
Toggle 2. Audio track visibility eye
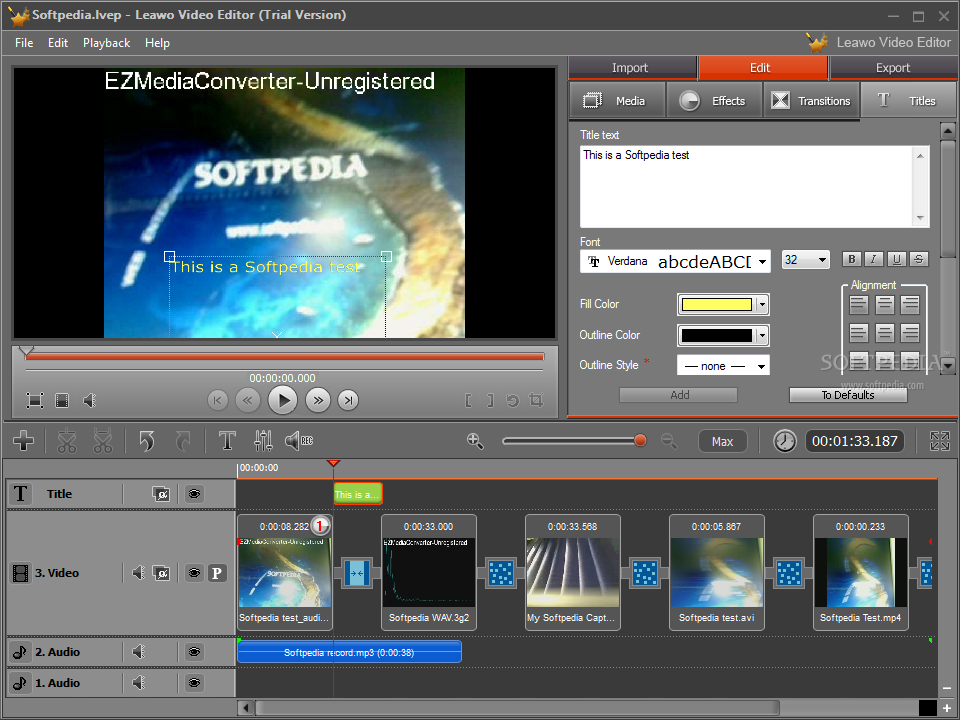(x=194, y=651)
